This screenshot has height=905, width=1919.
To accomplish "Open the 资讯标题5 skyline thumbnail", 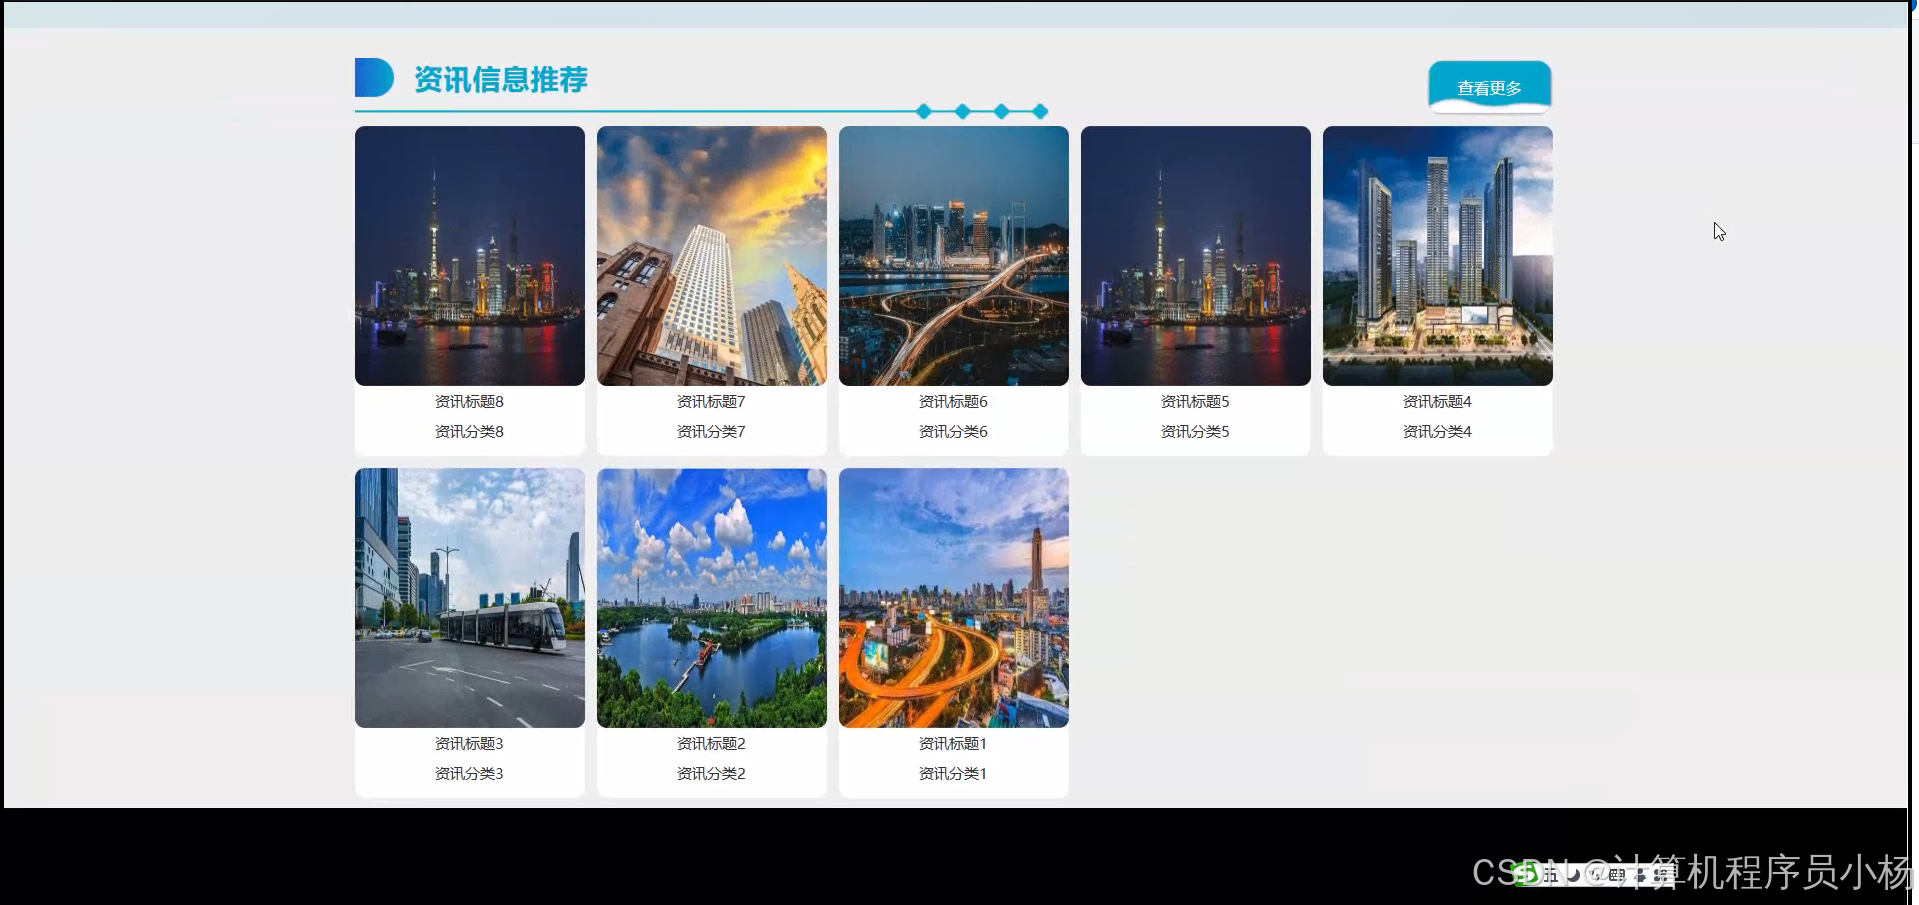I will (x=1196, y=256).
